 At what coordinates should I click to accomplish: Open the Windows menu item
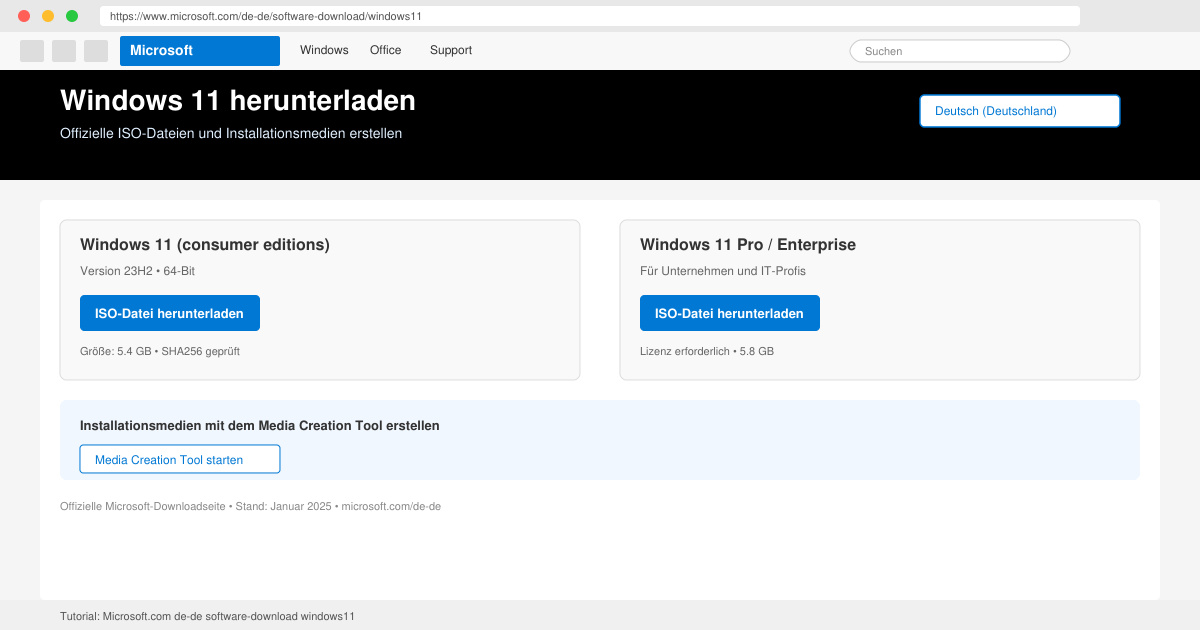coord(324,50)
